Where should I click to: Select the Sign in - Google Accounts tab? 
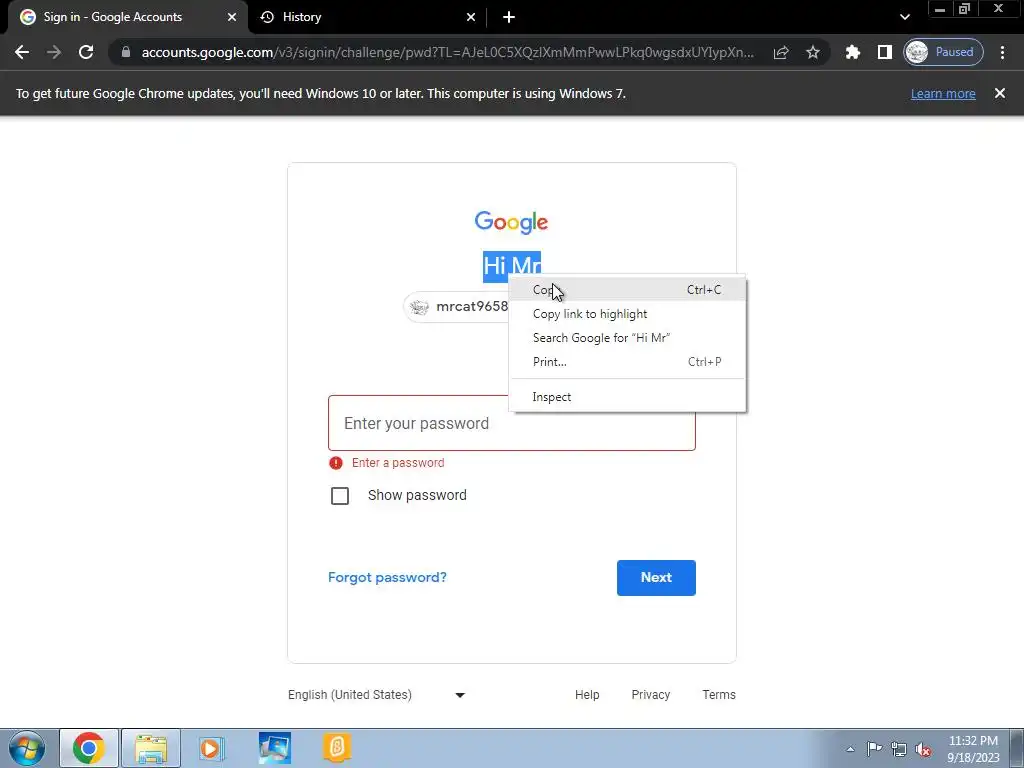[127, 17]
